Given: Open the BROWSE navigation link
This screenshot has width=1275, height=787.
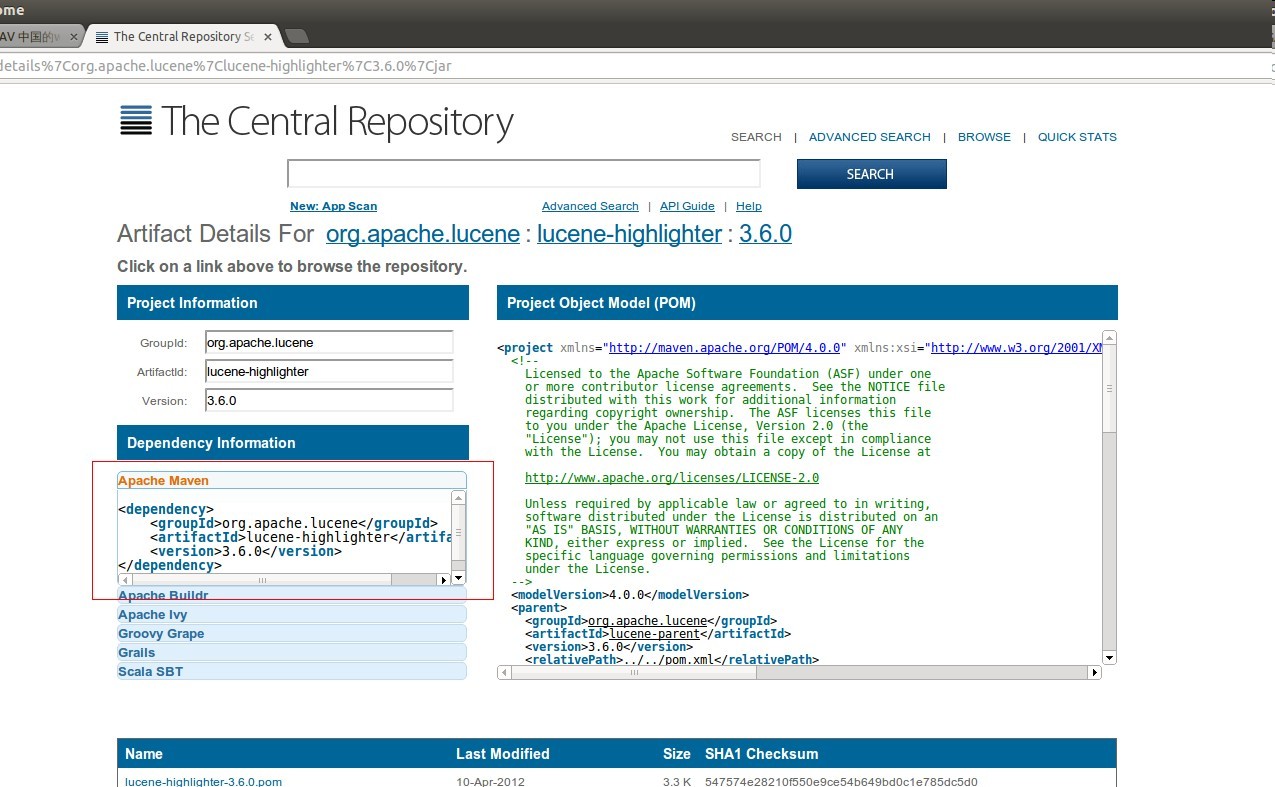Looking at the screenshot, I should click(x=984, y=137).
